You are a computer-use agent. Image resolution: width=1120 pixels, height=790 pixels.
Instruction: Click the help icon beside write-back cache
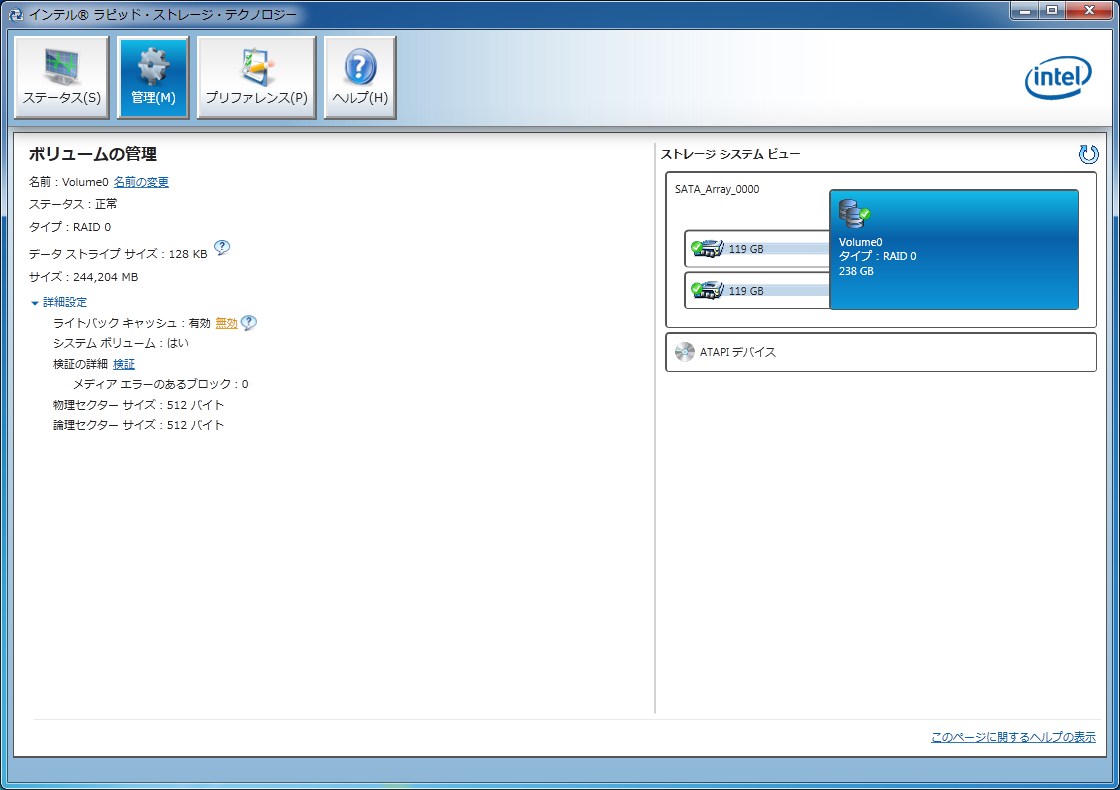click(x=249, y=323)
